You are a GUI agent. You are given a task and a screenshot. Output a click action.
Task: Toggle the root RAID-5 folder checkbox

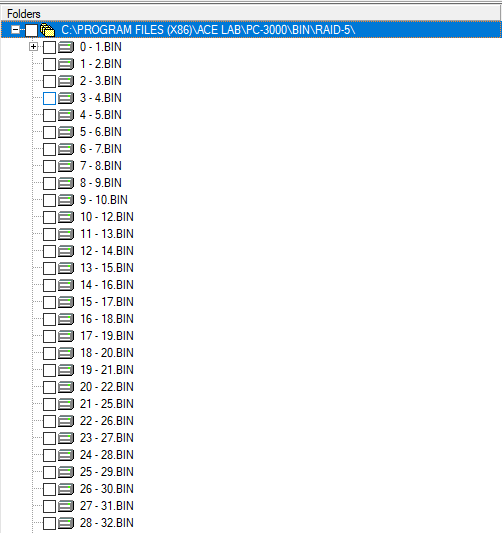coord(31,30)
